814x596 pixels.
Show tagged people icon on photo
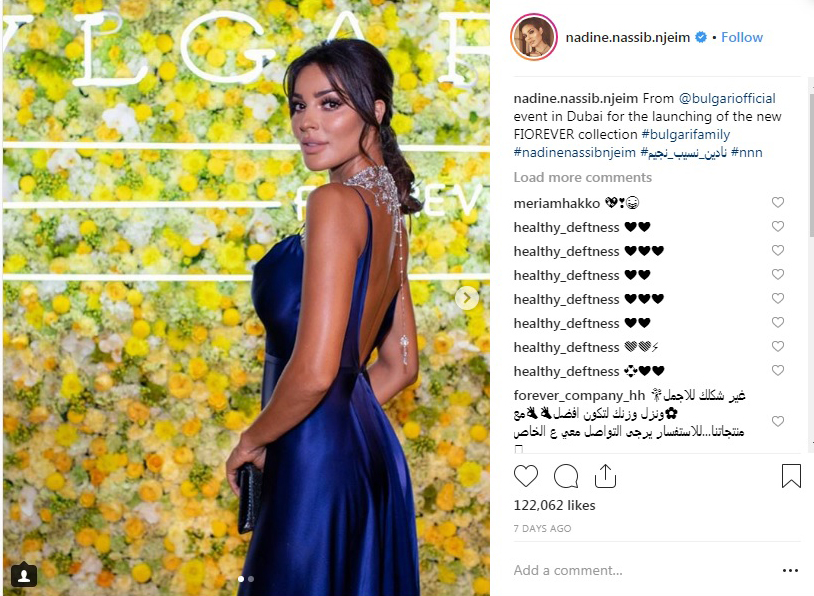(24, 575)
